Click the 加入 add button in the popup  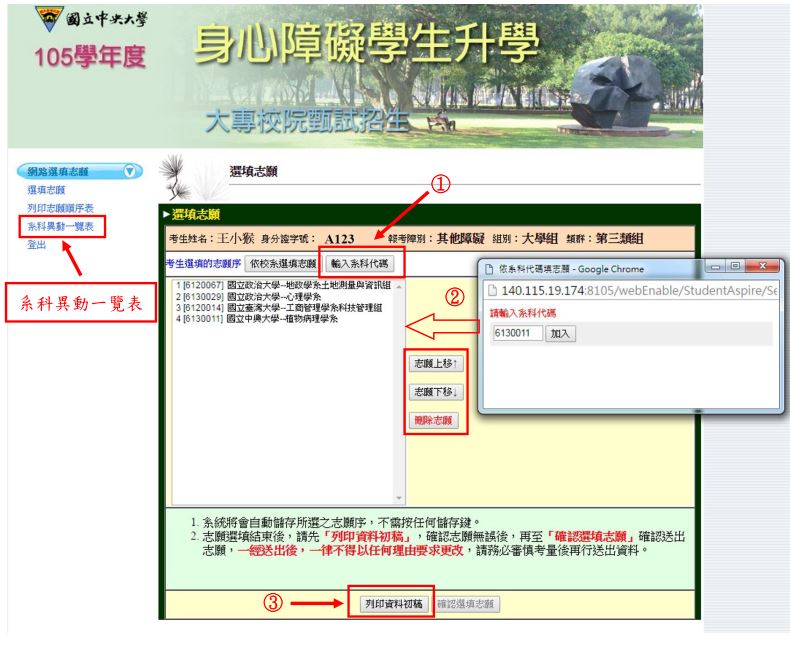(560, 334)
